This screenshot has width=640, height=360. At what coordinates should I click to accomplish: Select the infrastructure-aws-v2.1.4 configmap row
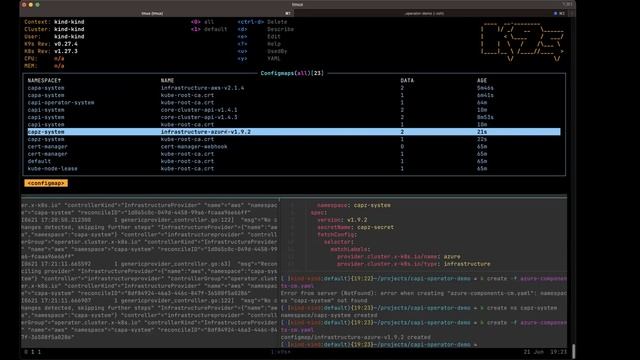click(294, 88)
